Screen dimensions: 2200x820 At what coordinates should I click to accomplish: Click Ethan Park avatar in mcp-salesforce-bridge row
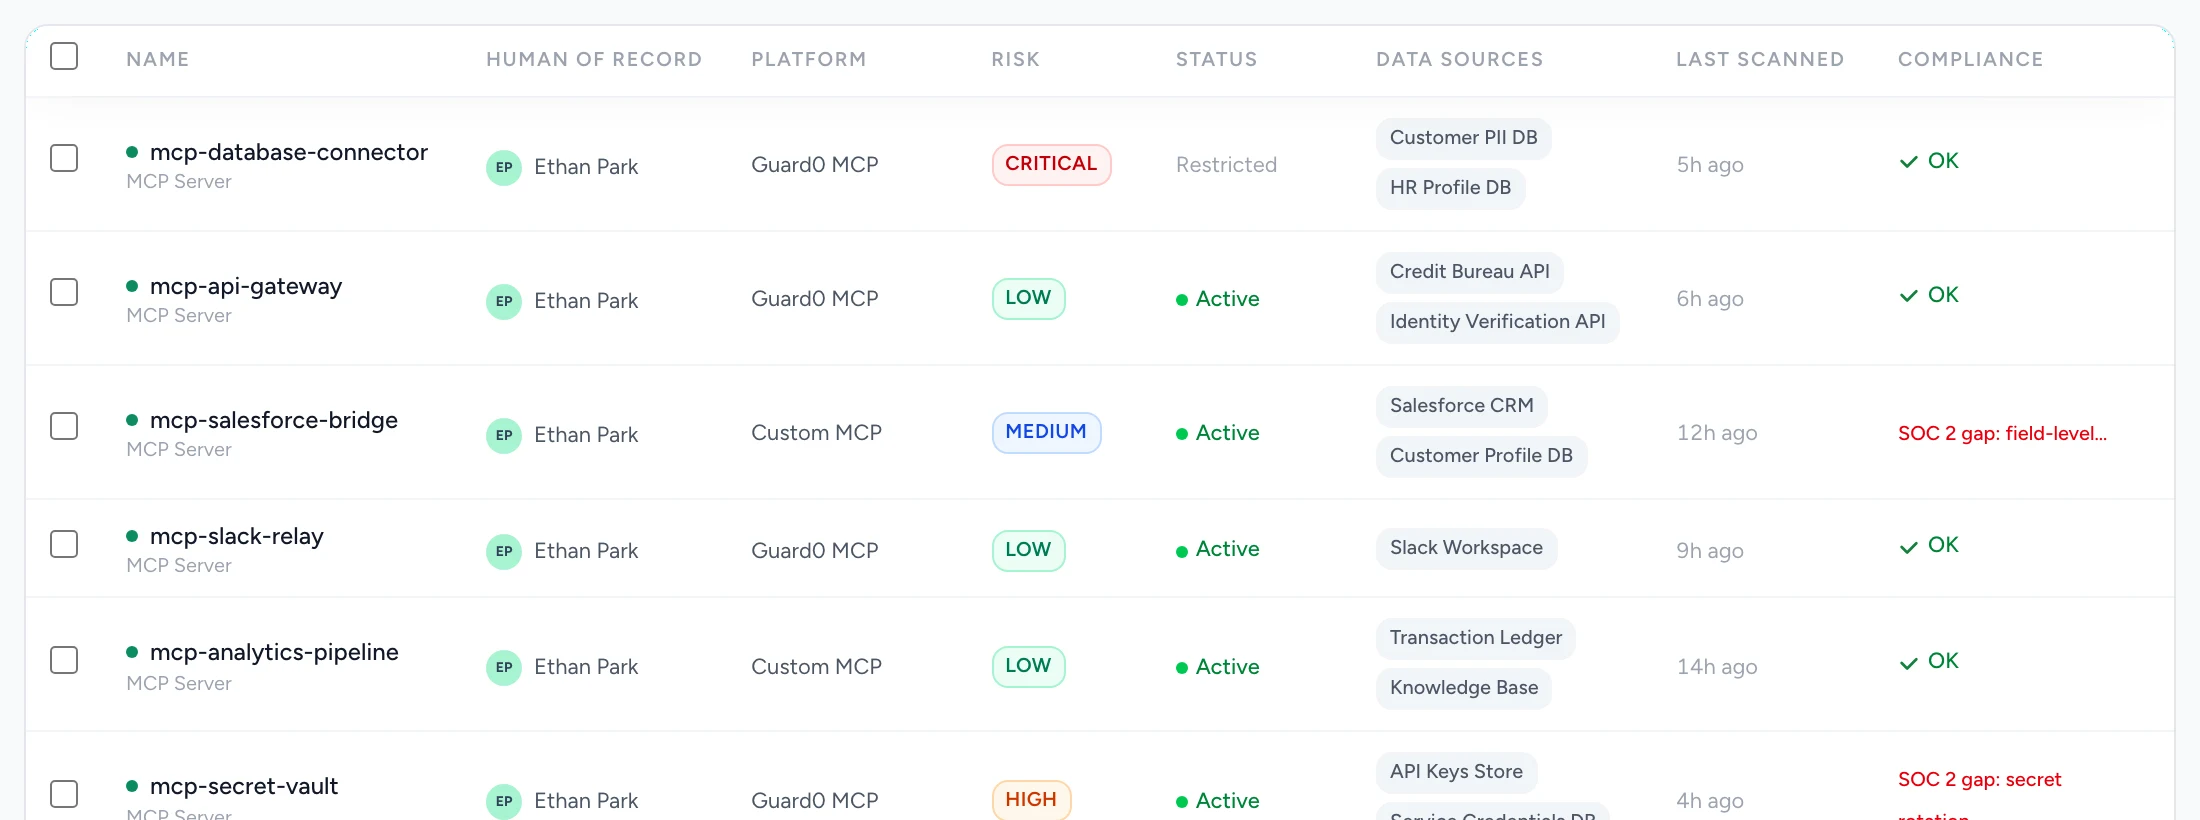point(504,435)
